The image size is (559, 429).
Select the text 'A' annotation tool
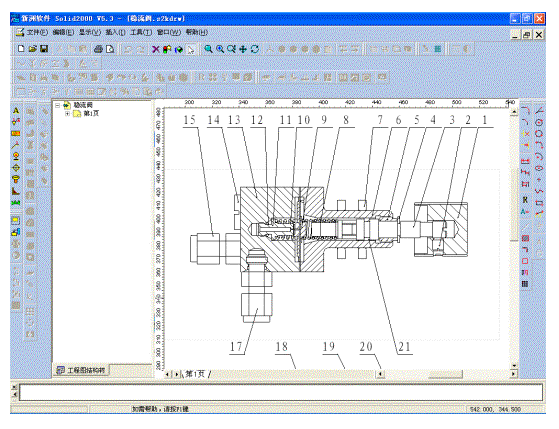click(x=16, y=111)
